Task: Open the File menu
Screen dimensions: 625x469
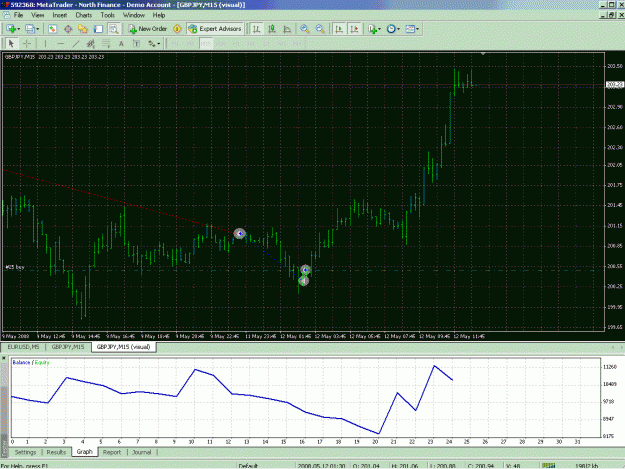Action: (x=18, y=15)
